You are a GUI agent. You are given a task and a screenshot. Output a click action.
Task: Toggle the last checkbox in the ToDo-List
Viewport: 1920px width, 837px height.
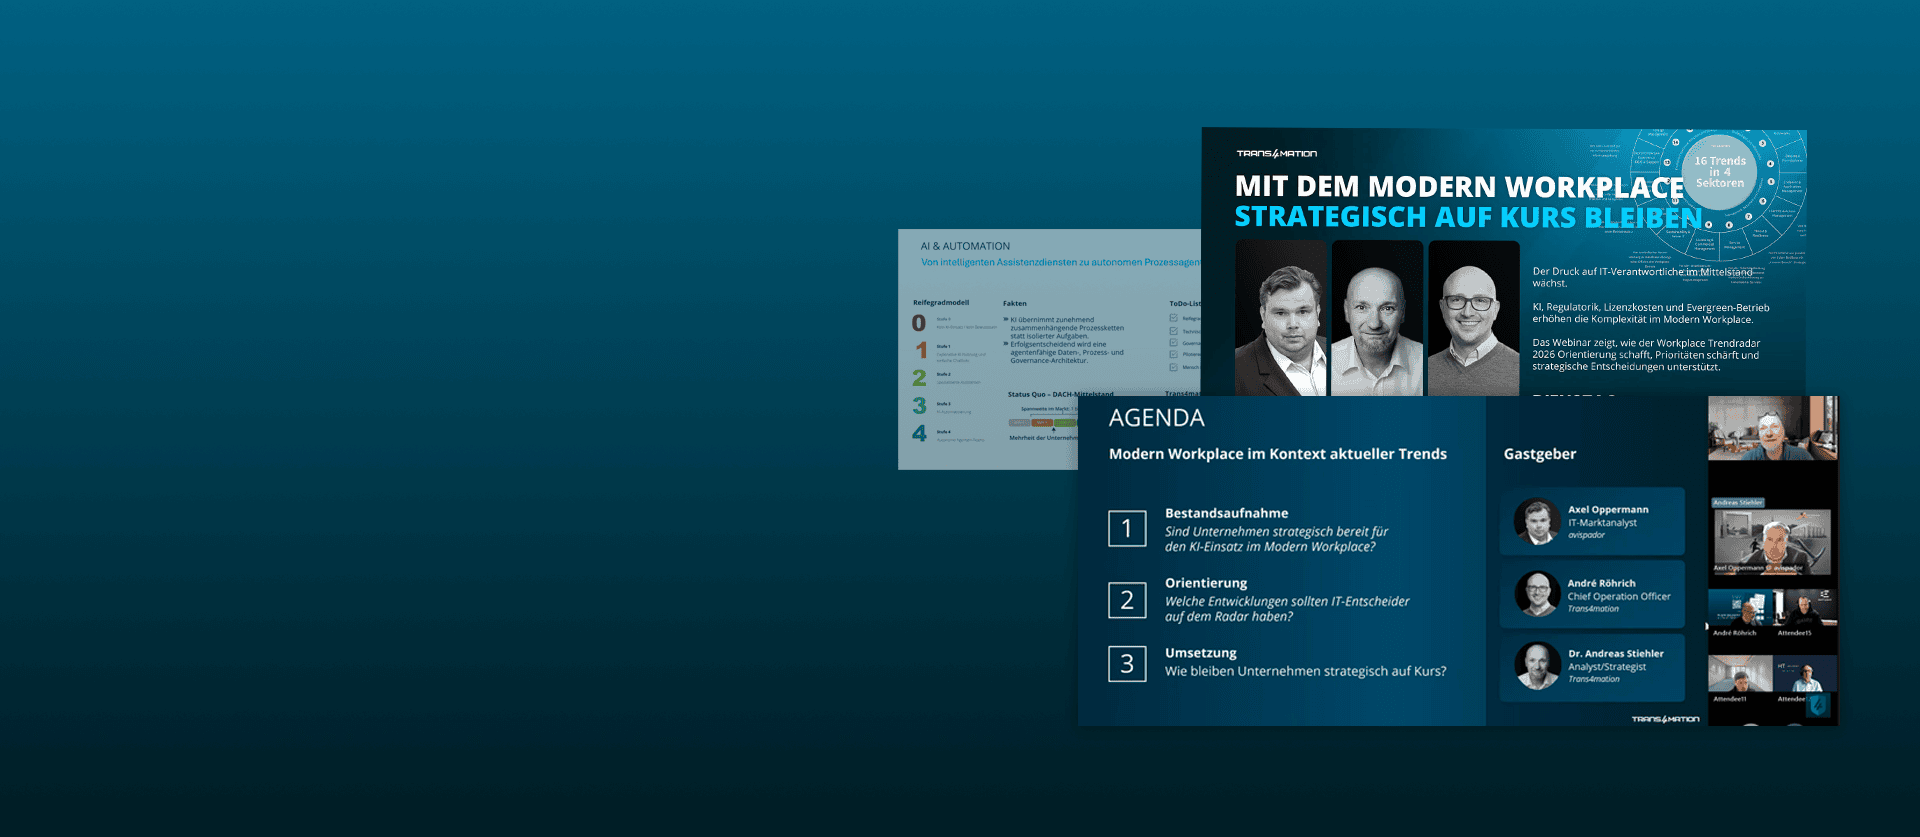pyautogui.click(x=1174, y=367)
